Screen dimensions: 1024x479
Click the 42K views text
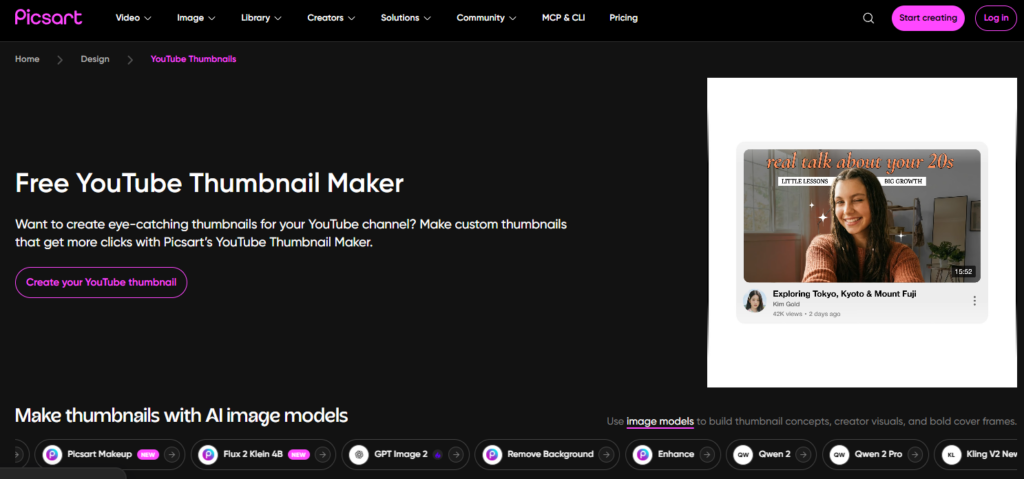[787, 314]
